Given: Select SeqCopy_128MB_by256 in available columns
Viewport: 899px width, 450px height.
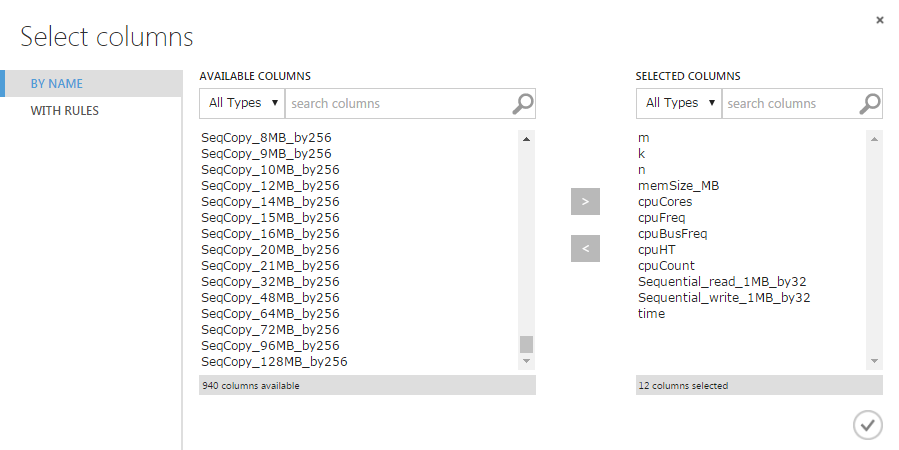Looking at the screenshot, I should (x=274, y=361).
